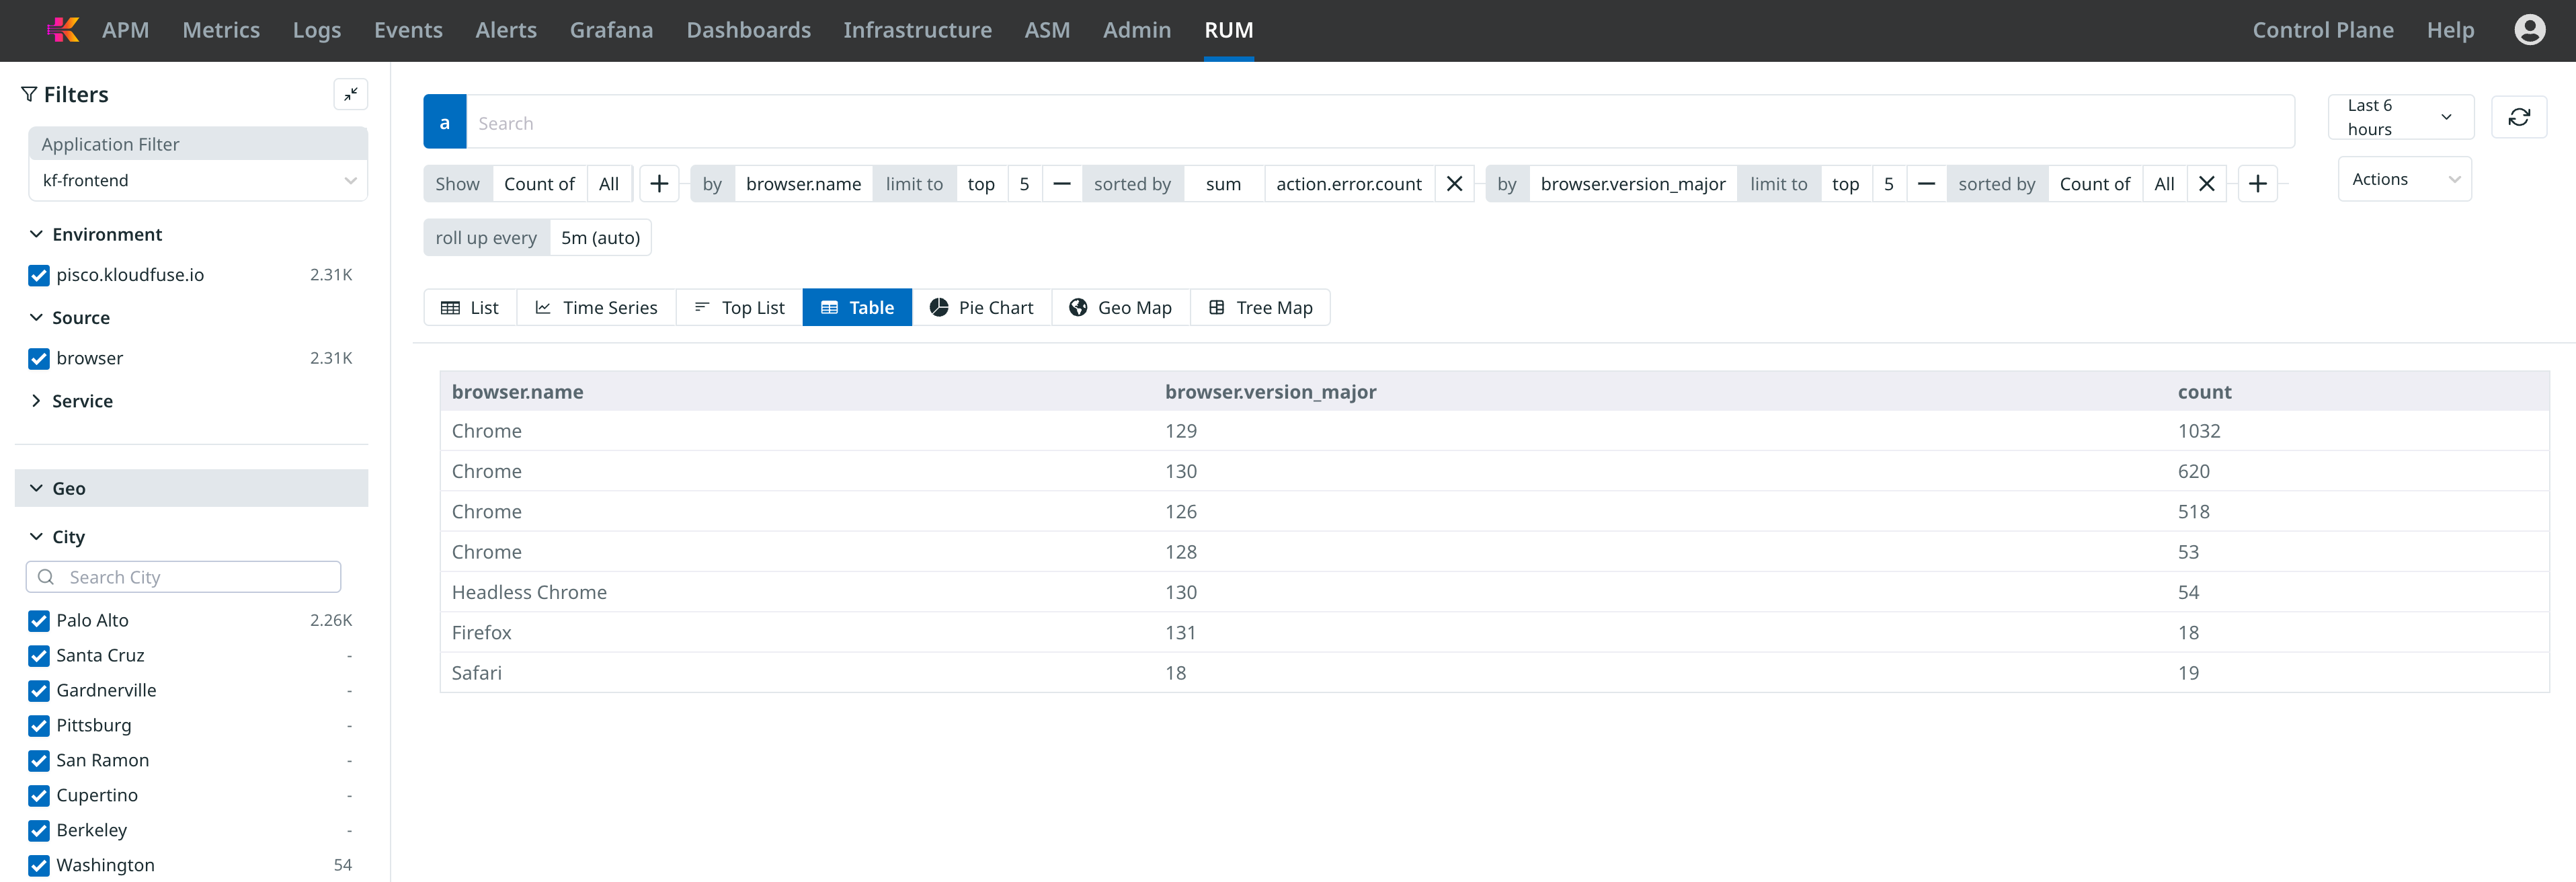
Task: Go to the Dashboards menu
Action: 748,30
